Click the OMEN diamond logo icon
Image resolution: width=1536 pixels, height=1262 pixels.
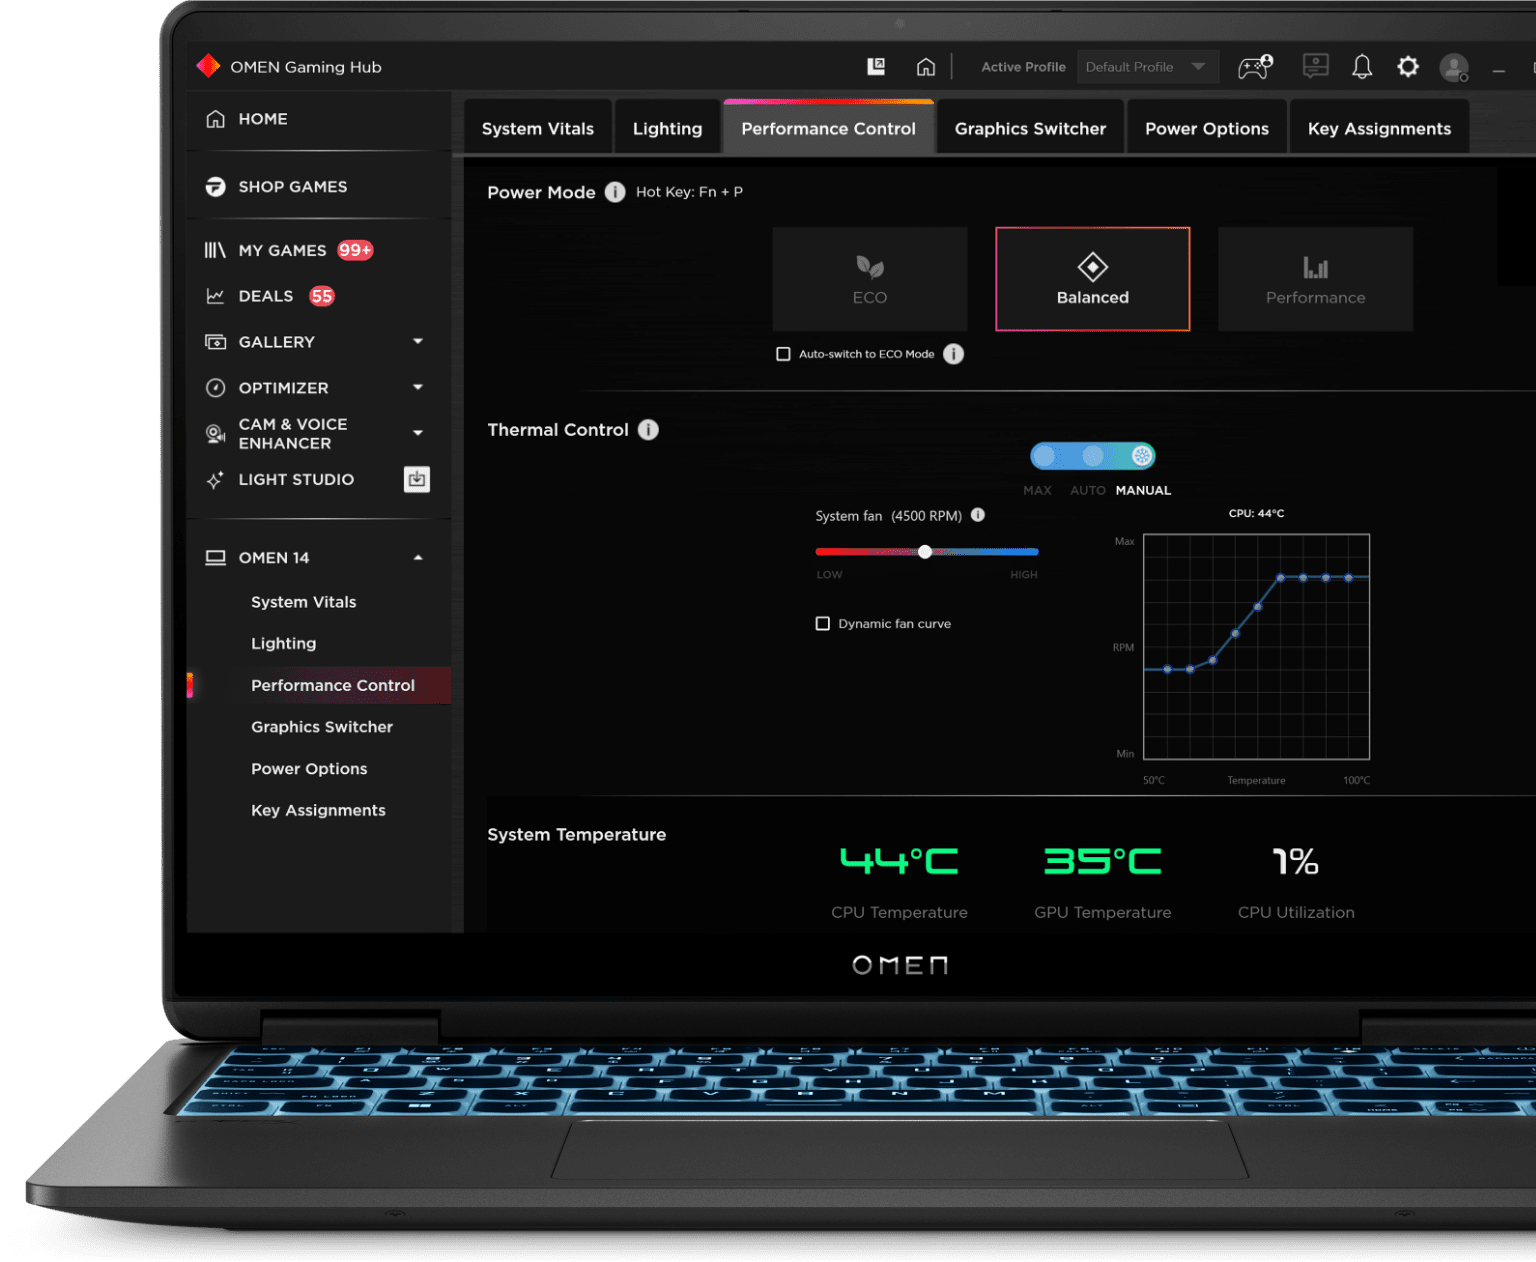point(208,66)
